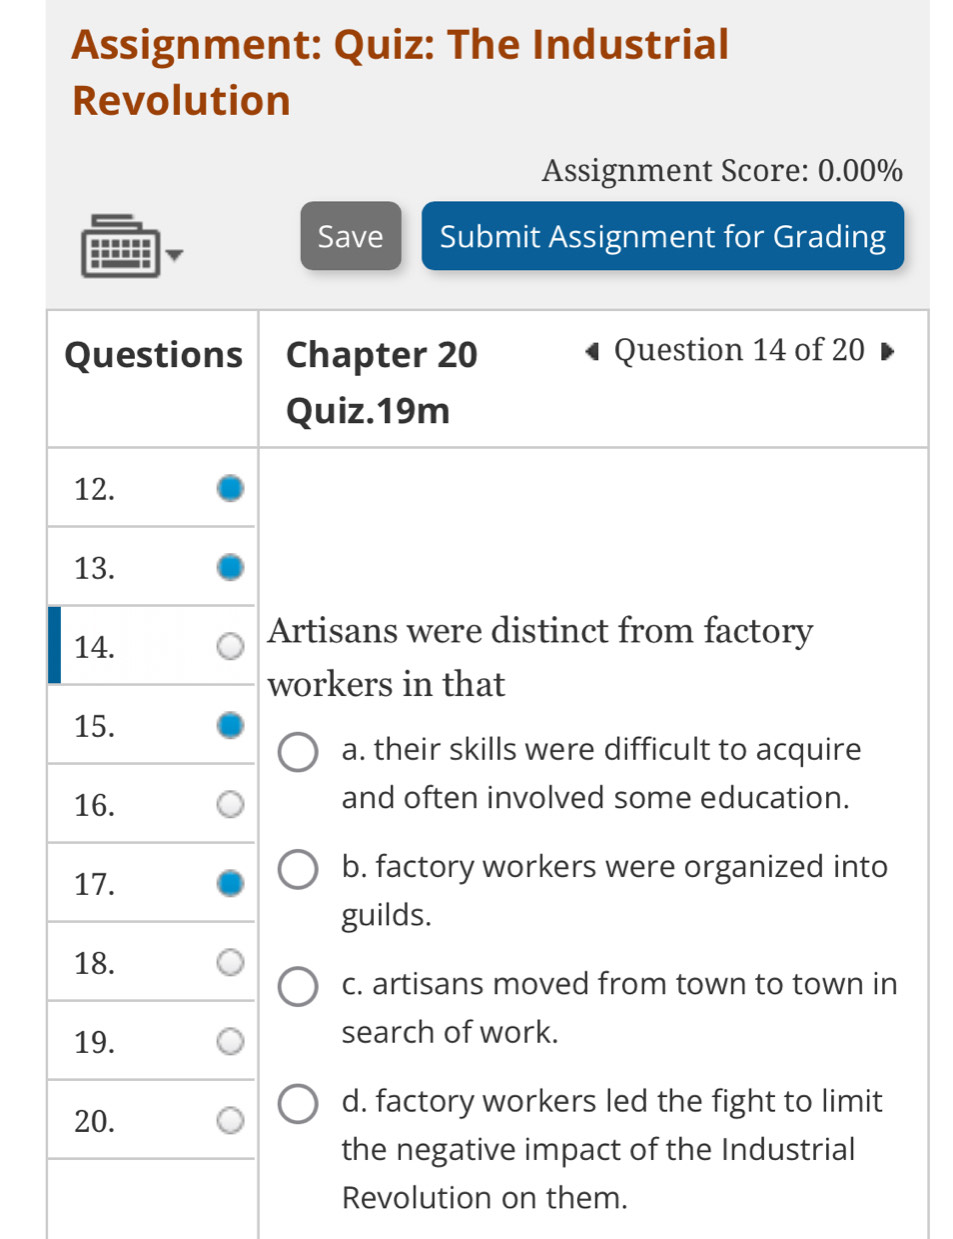Click the previous question arrow
The height and width of the screenshot is (1239, 953).
click(x=591, y=352)
